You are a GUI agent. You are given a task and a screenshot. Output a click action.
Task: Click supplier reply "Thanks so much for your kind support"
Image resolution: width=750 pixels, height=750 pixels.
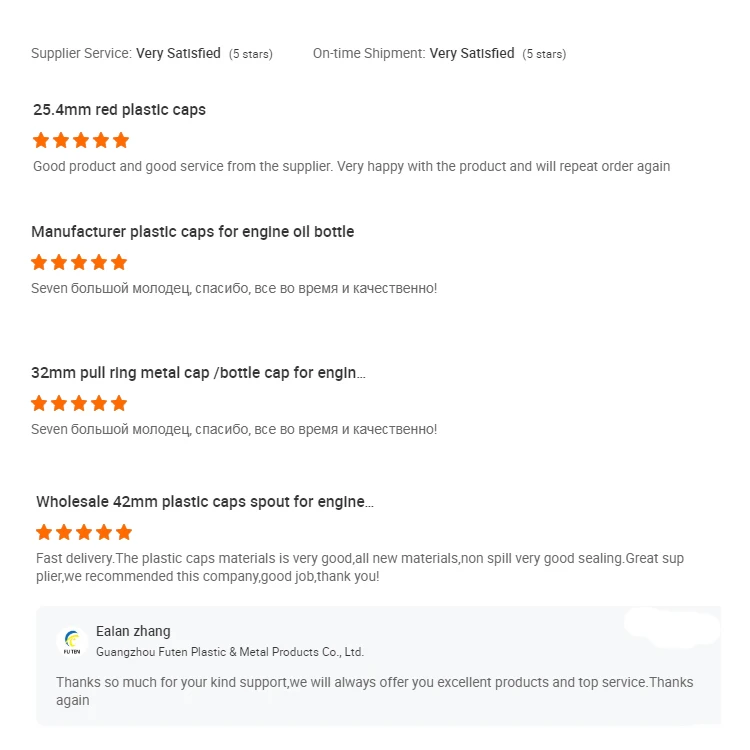tap(374, 691)
